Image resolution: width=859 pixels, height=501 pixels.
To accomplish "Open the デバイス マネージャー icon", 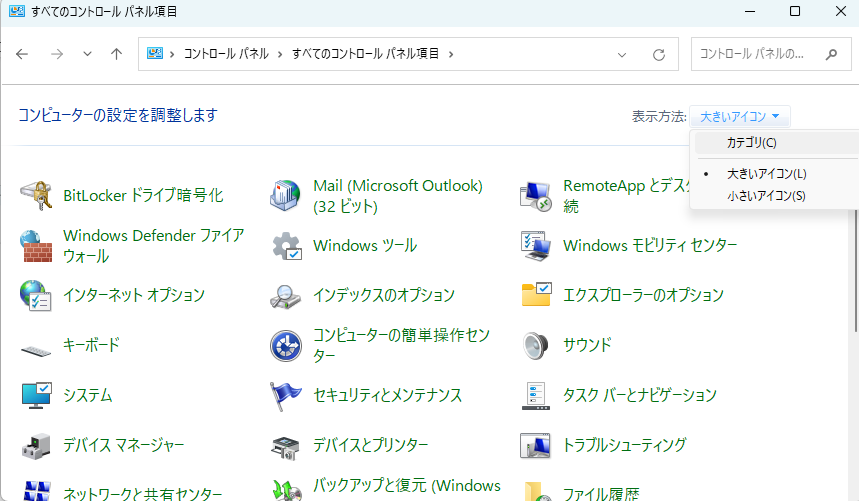I will (x=36, y=446).
